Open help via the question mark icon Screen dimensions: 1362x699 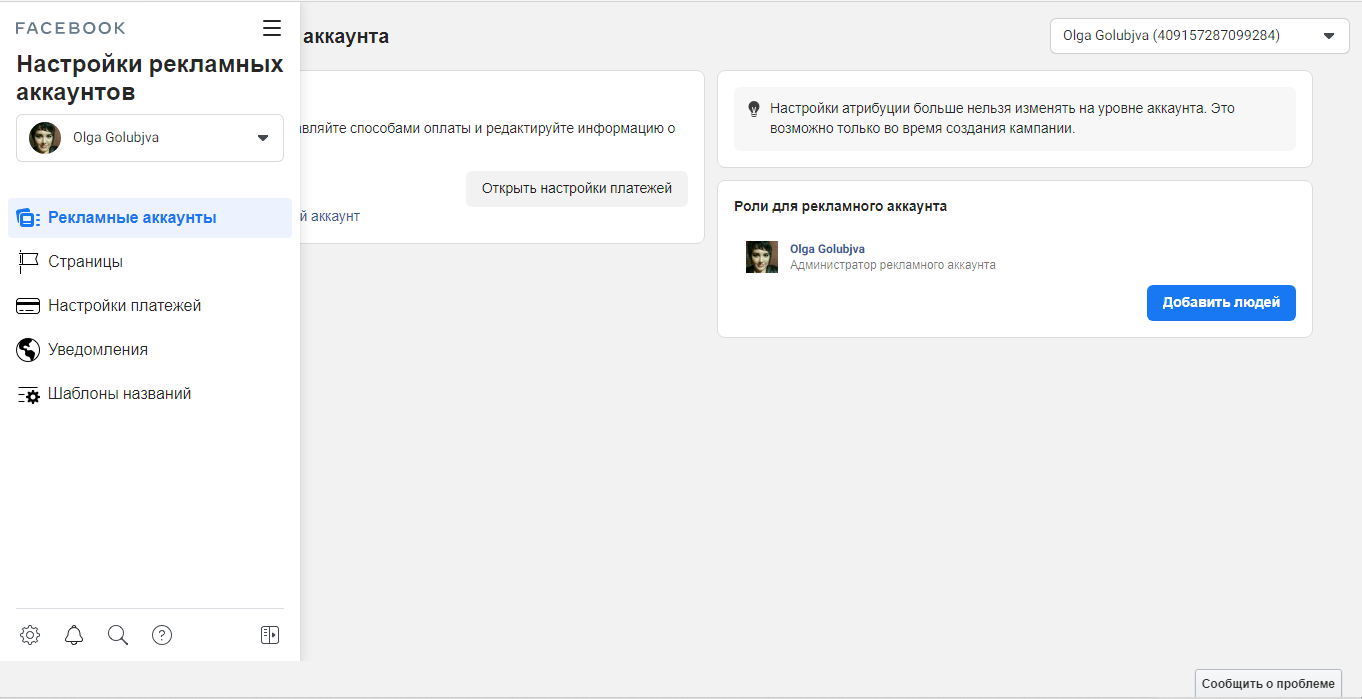coord(162,635)
